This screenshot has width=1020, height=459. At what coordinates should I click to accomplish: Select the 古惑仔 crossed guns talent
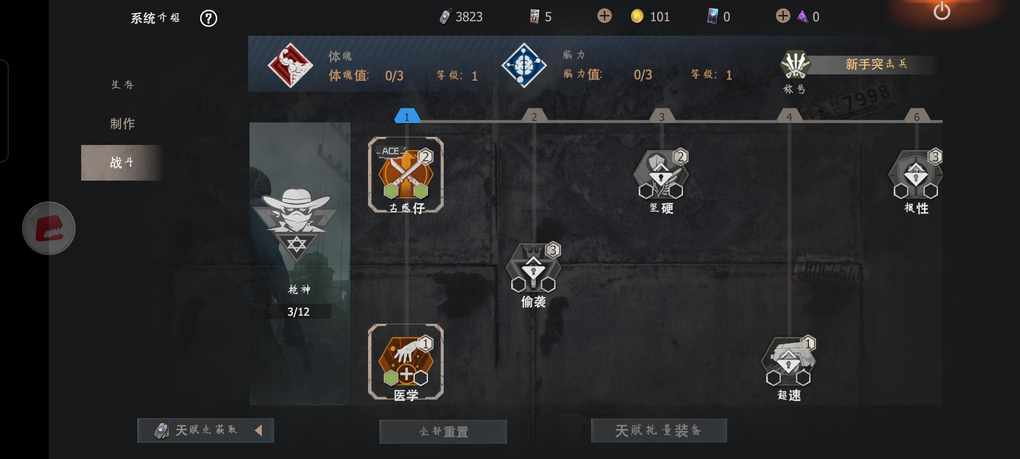tap(406, 175)
